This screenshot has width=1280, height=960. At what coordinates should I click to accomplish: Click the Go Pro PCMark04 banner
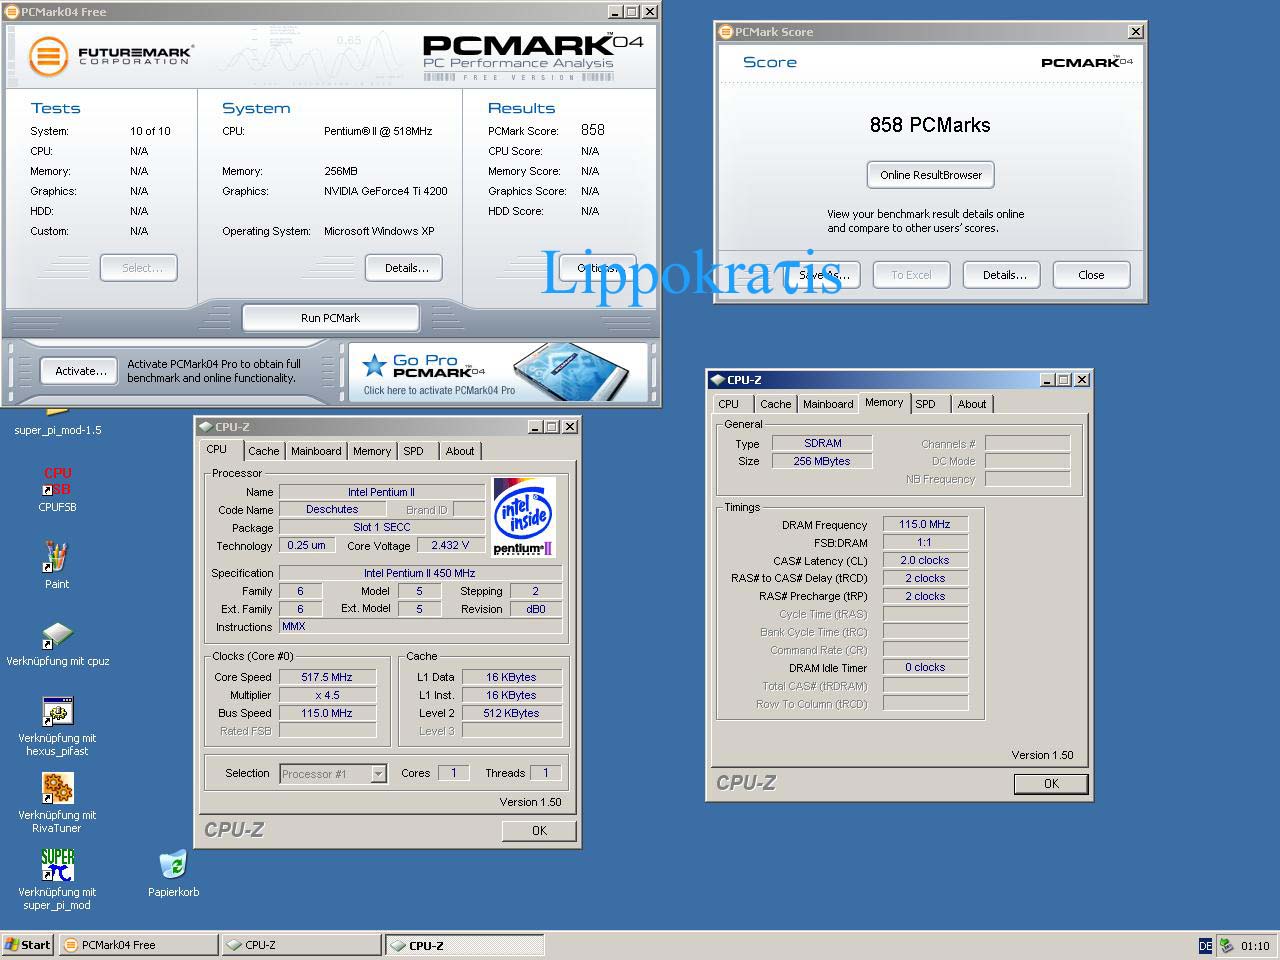point(497,372)
